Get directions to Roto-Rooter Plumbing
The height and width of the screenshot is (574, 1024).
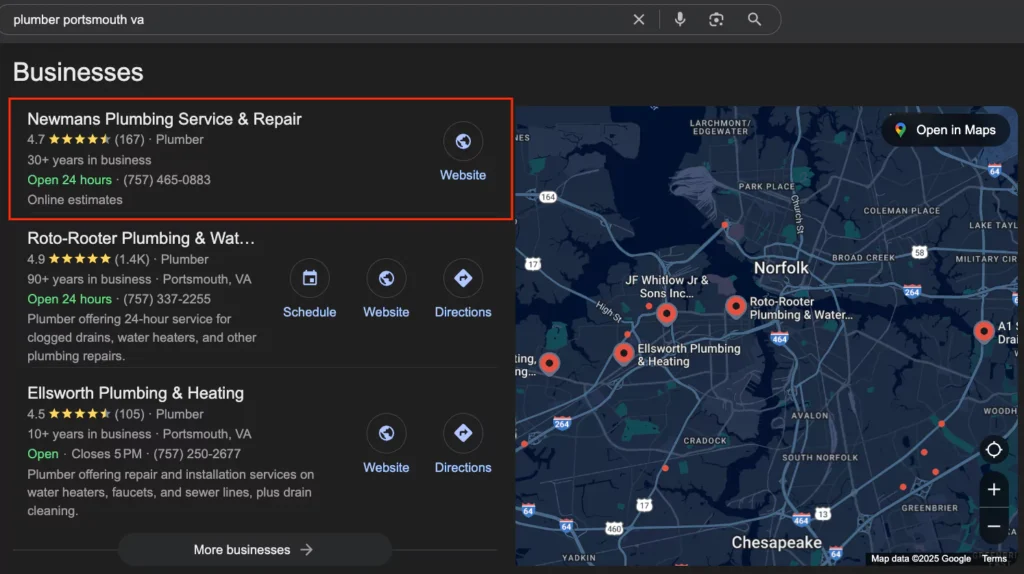(x=463, y=278)
